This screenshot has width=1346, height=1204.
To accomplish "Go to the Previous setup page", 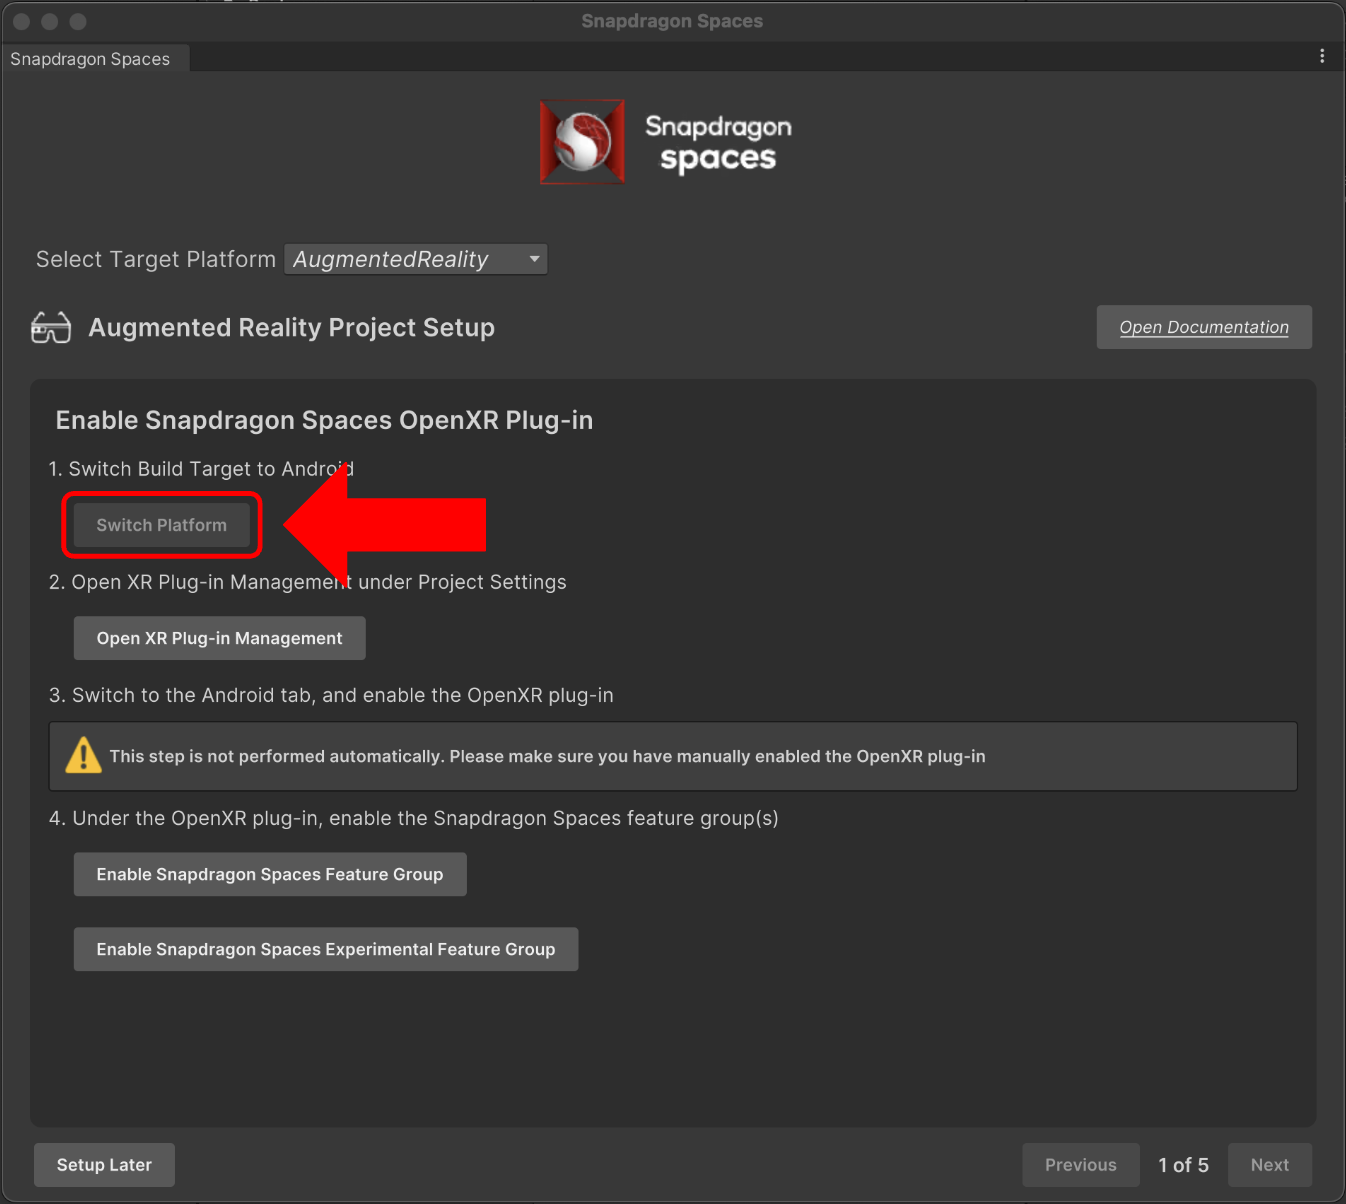I will coord(1081,1165).
